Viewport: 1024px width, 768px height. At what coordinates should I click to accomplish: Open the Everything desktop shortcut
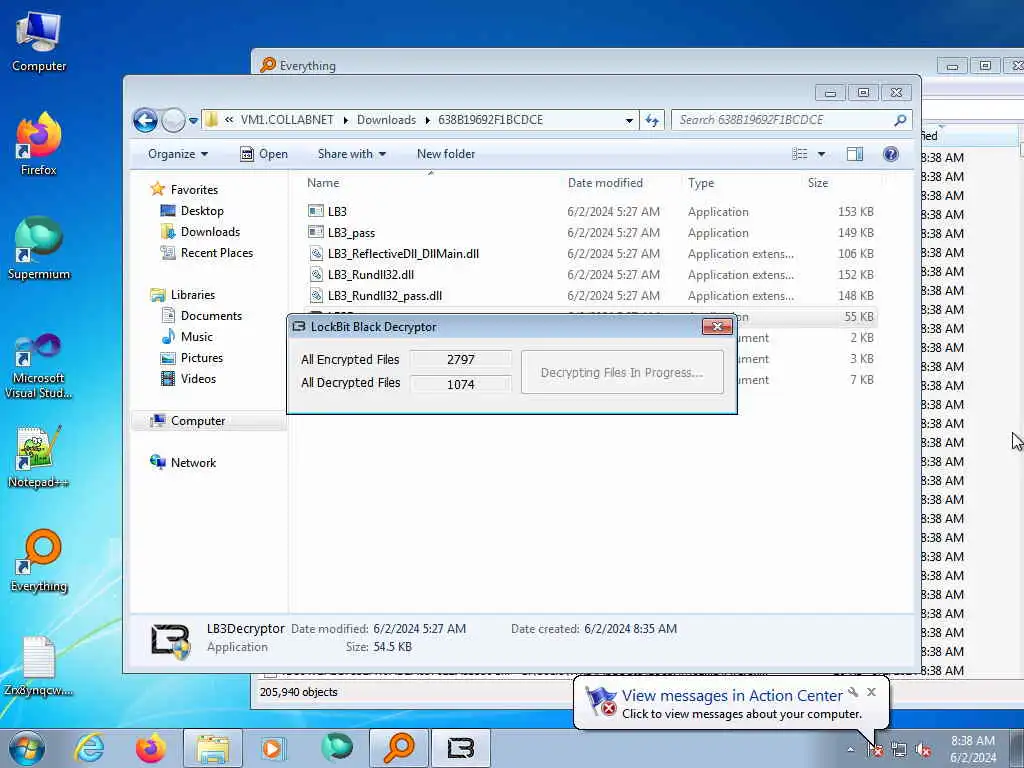point(39,560)
